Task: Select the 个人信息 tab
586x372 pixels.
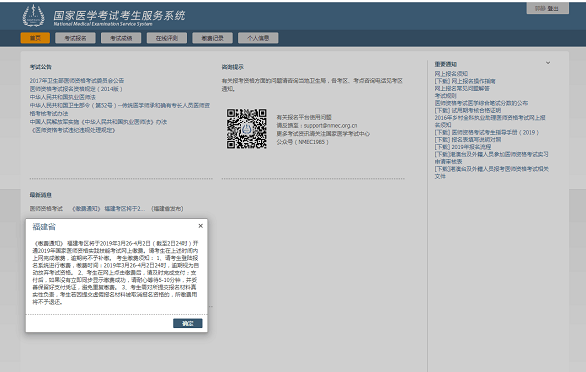Action: click(x=258, y=38)
